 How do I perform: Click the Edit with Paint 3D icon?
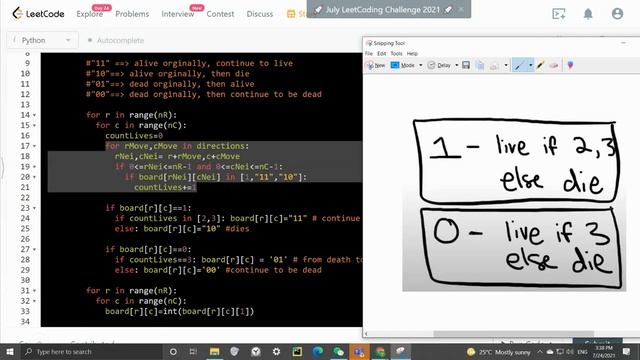[x=570, y=65]
